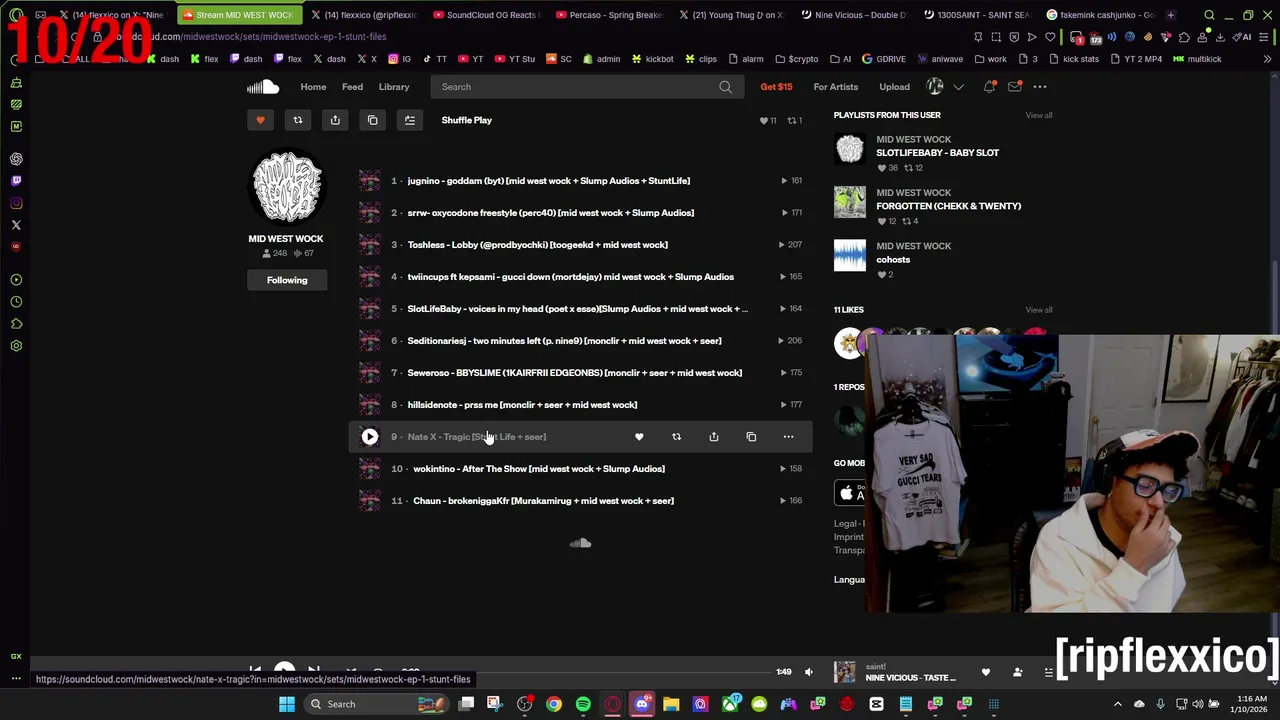Toggle the Following button for MID WEST WOCK
Screen dimensions: 1280x720
pos(287,280)
